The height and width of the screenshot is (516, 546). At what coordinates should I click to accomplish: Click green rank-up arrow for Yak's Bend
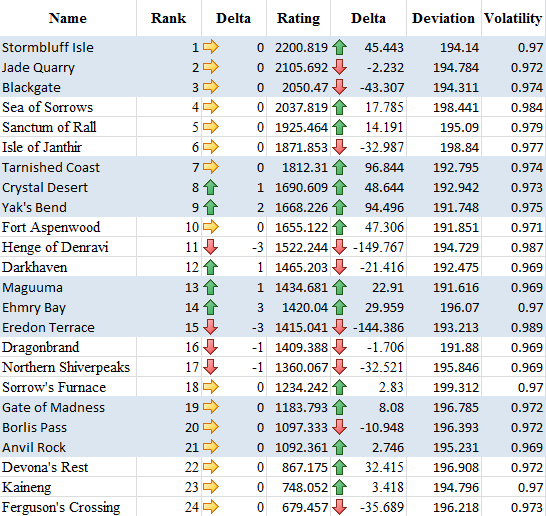pos(210,208)
